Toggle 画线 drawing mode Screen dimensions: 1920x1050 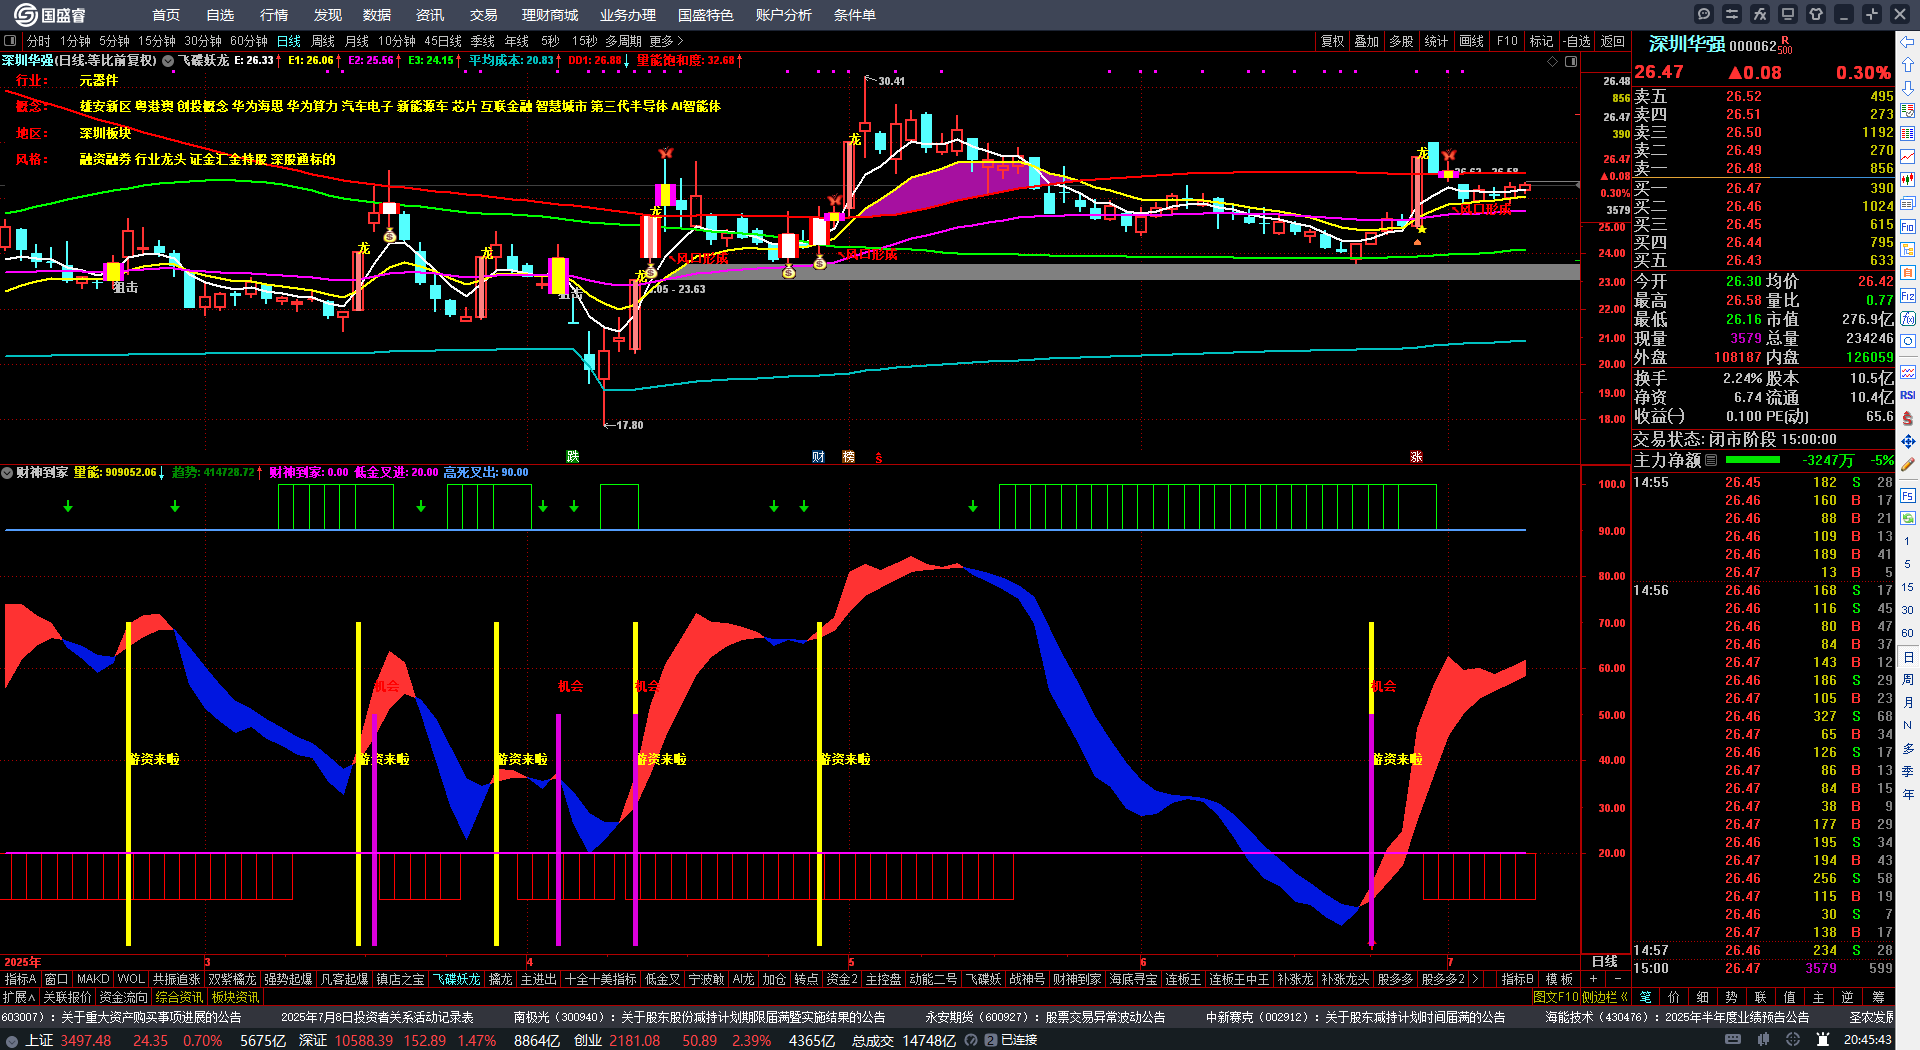[x=1472, y=41]
